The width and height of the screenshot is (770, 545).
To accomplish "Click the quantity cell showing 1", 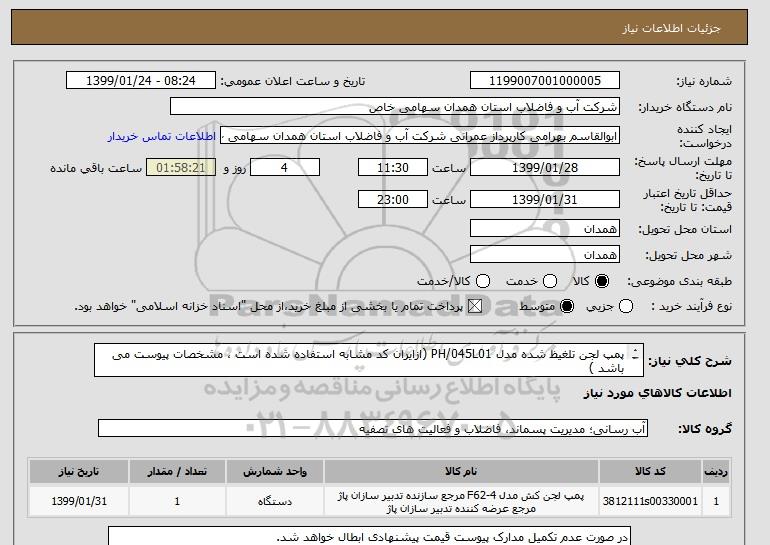I will tap(177, 501).
